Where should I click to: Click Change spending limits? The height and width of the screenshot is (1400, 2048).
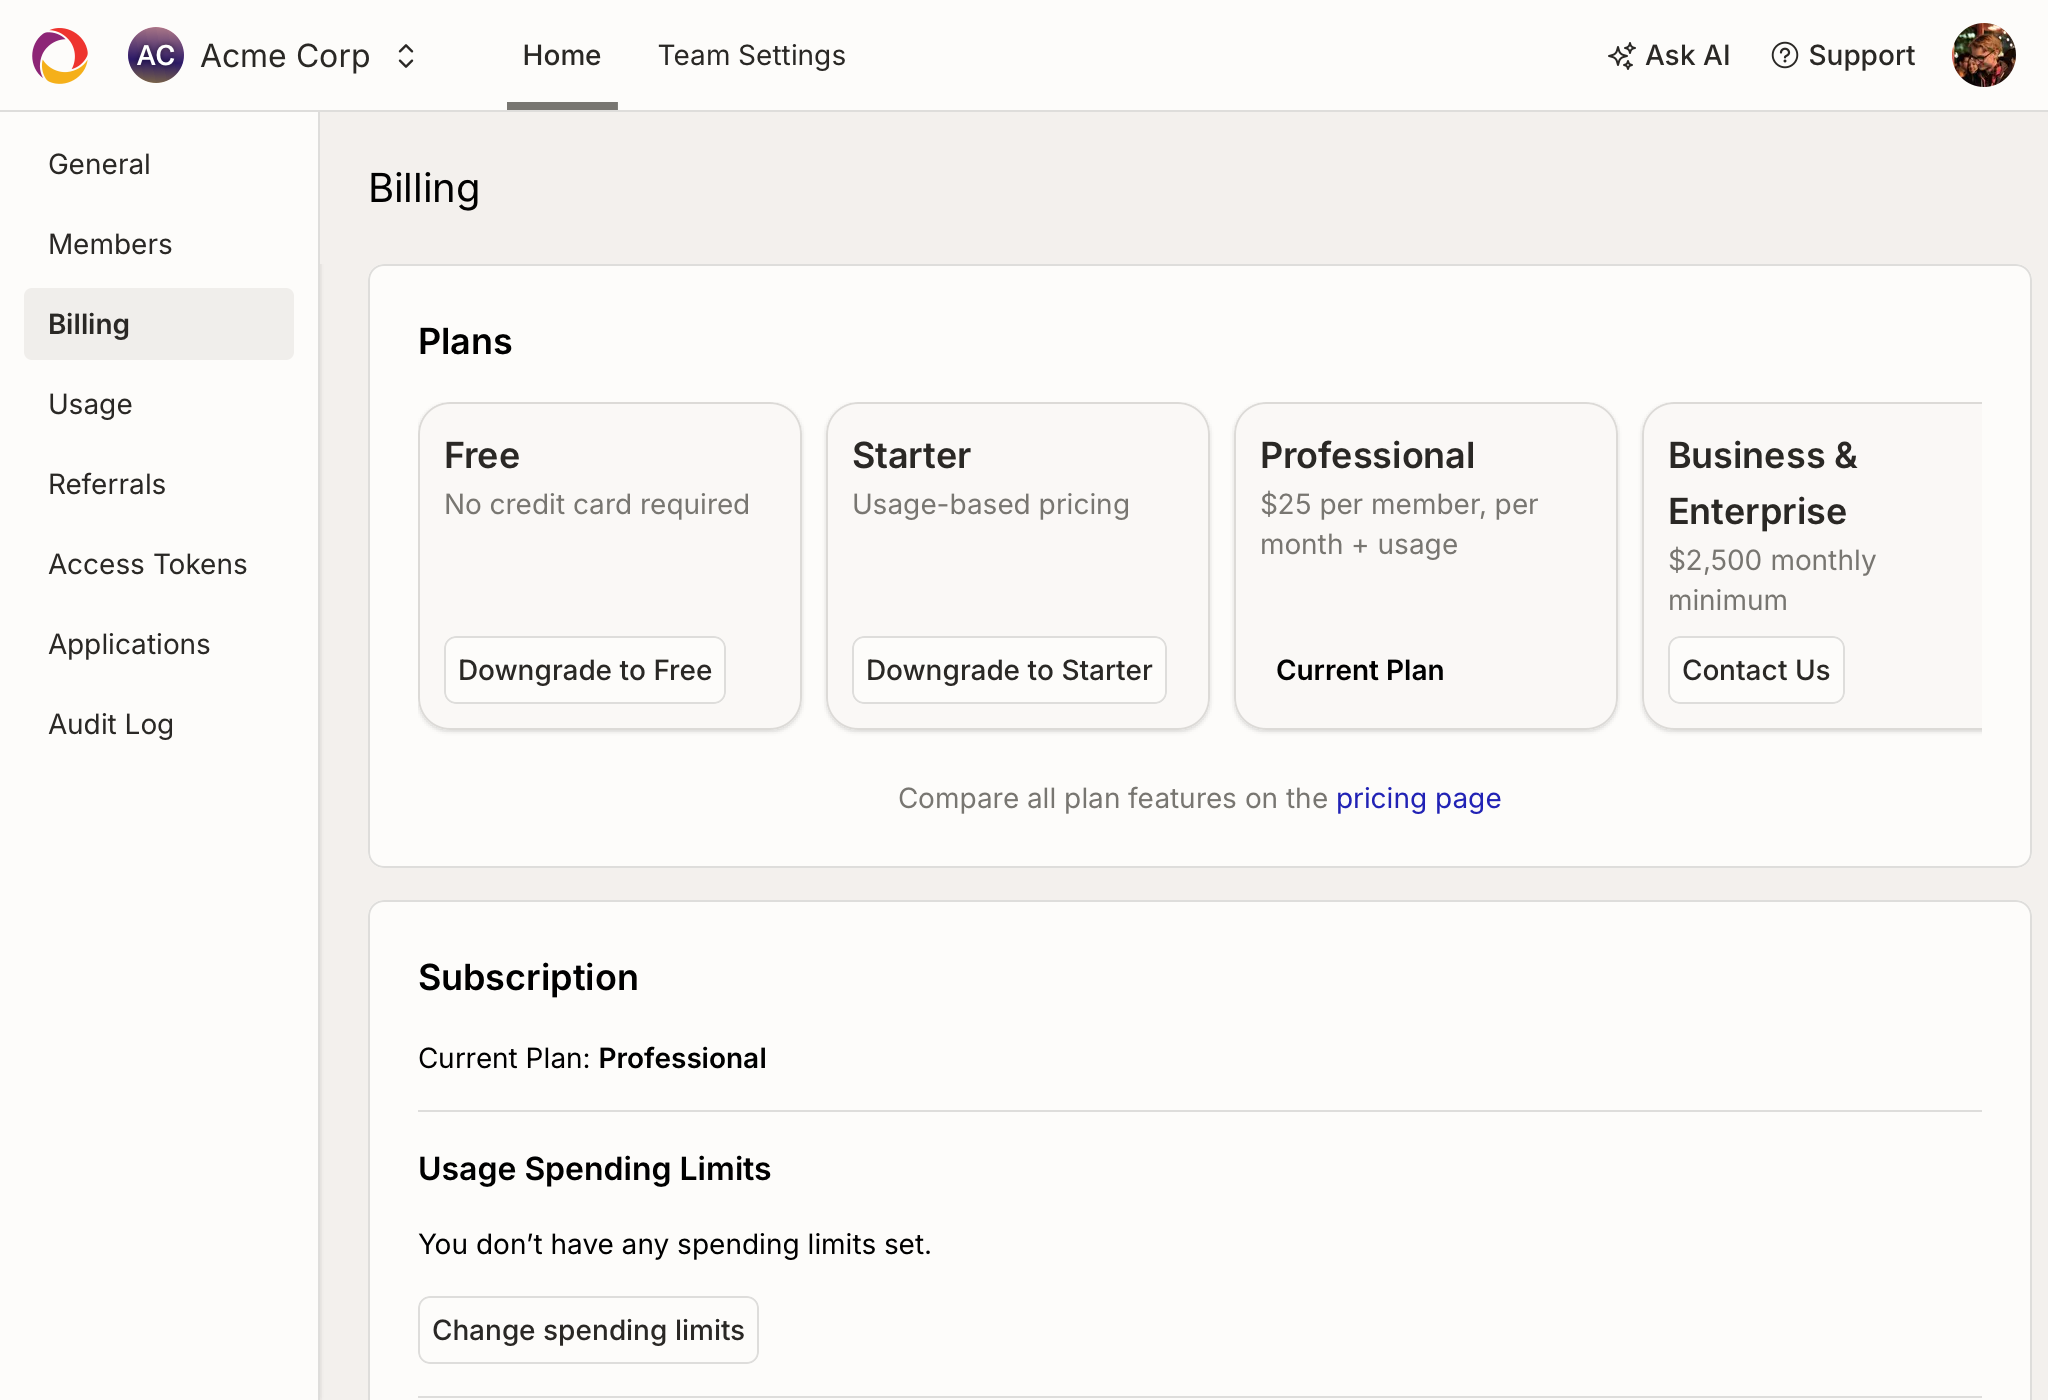pyautogui.click(x=588, y=1329)
